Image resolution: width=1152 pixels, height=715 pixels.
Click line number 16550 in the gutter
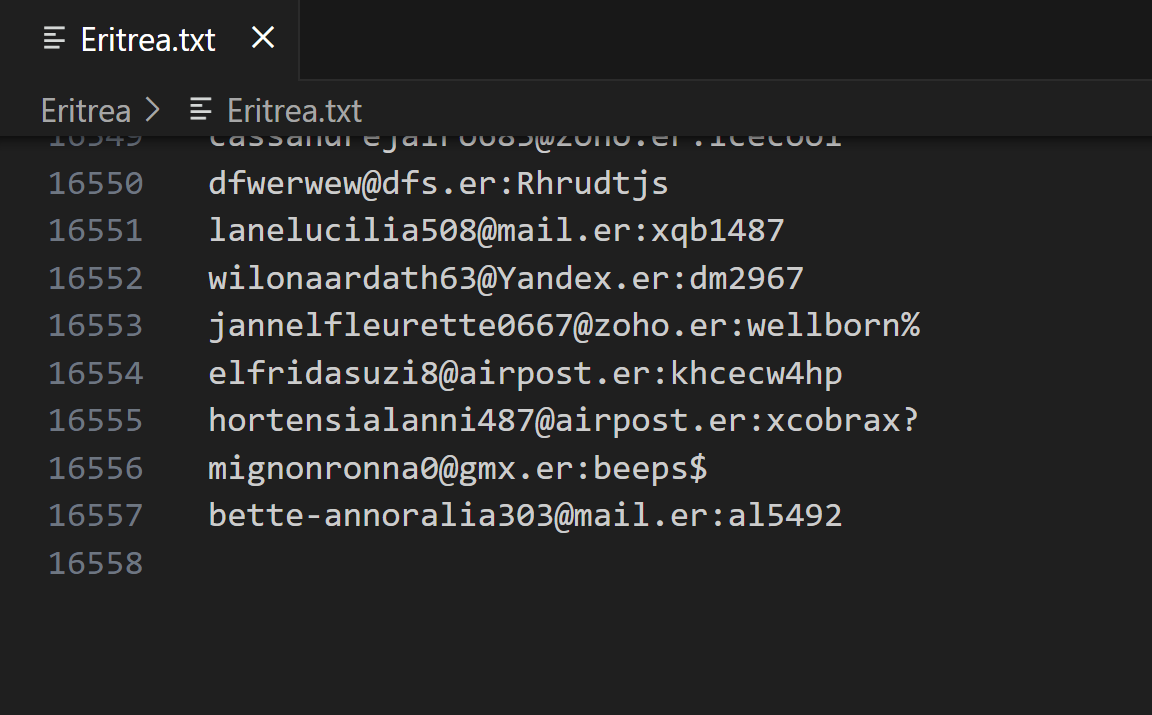coord(96,184)
